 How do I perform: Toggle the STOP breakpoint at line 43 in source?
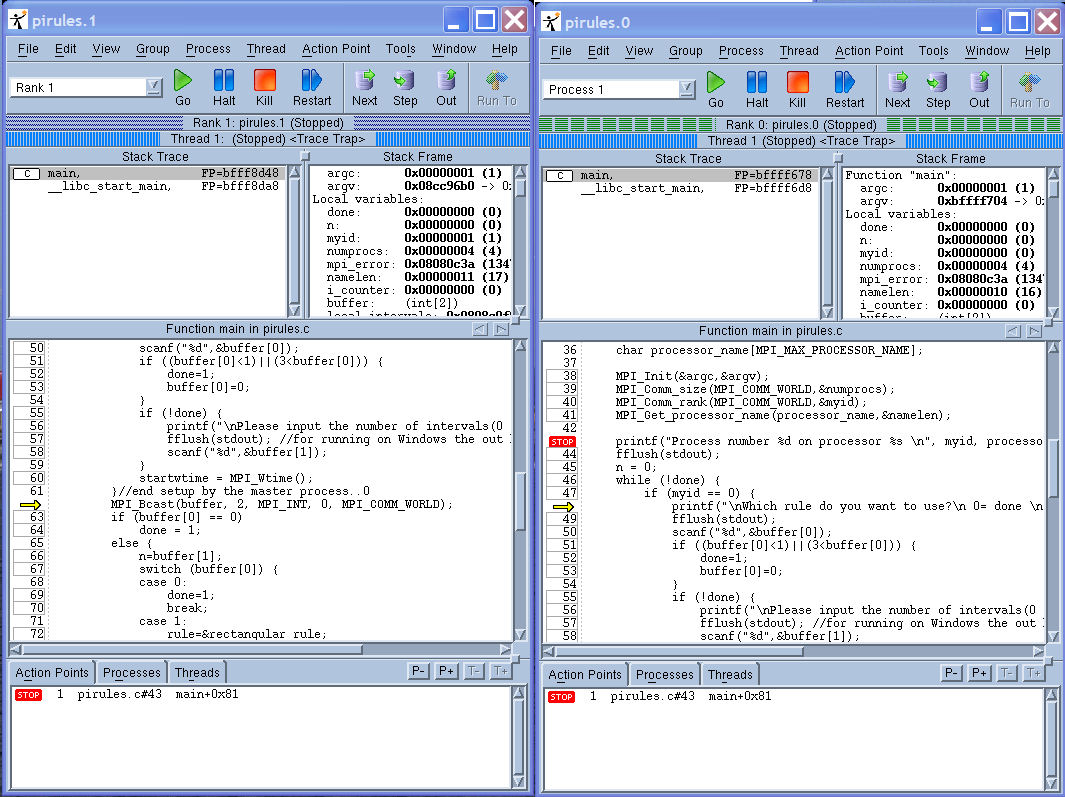(x=563, y=441)
